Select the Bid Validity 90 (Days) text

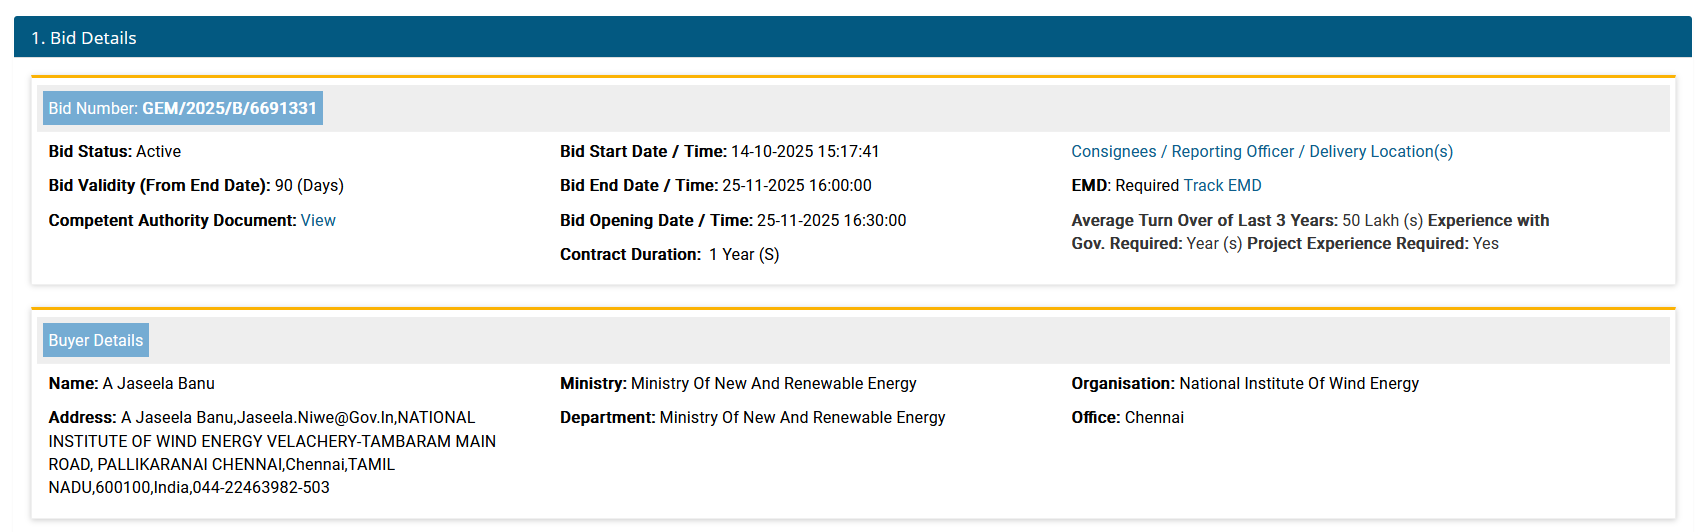[x=309, y=186]
